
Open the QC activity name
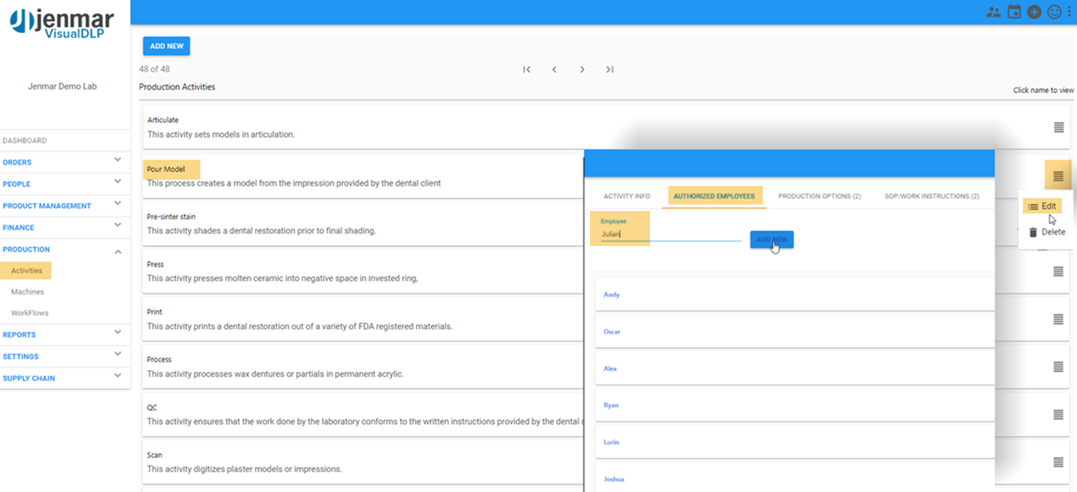[152, 407]
